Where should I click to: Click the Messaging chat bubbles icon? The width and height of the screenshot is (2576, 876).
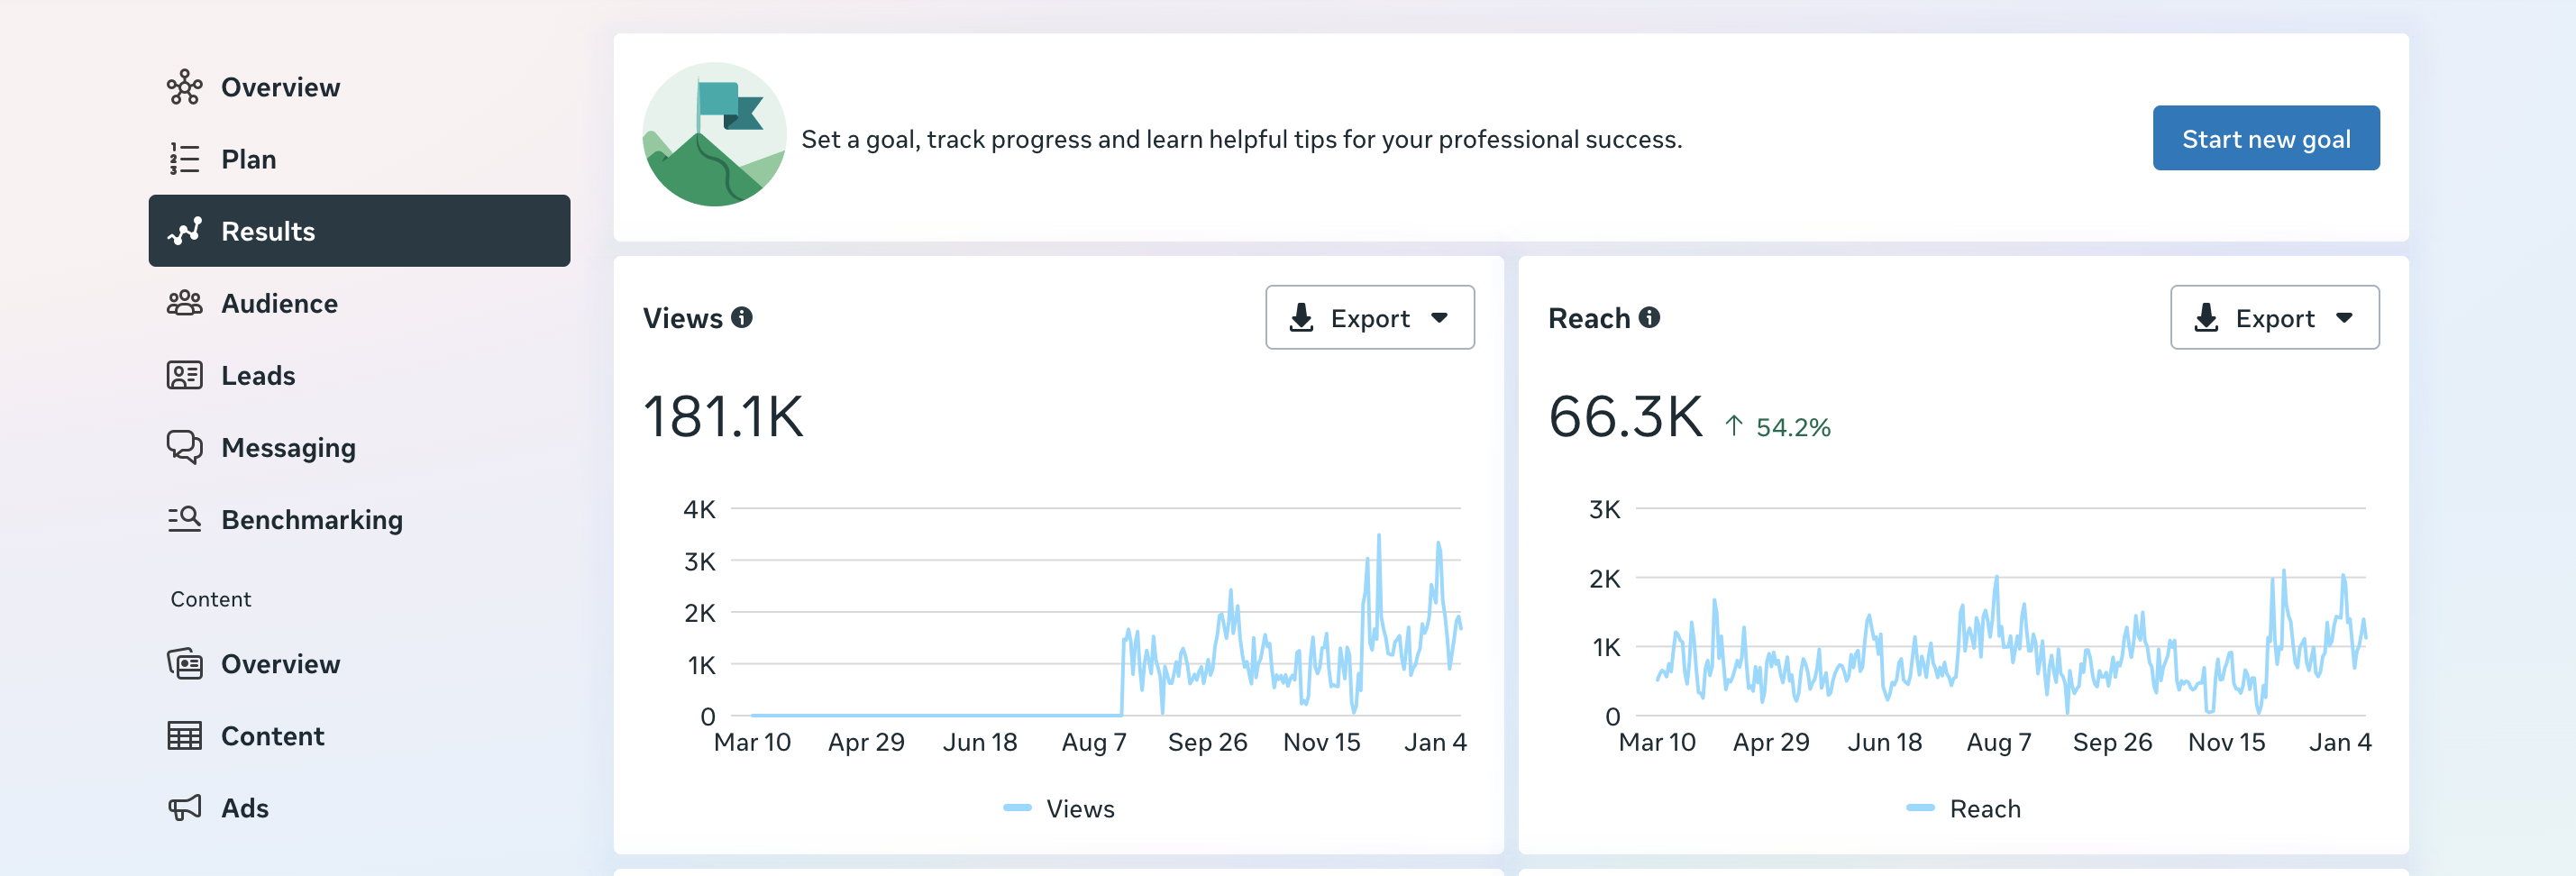pyautogui.click(x=184, y=447)
